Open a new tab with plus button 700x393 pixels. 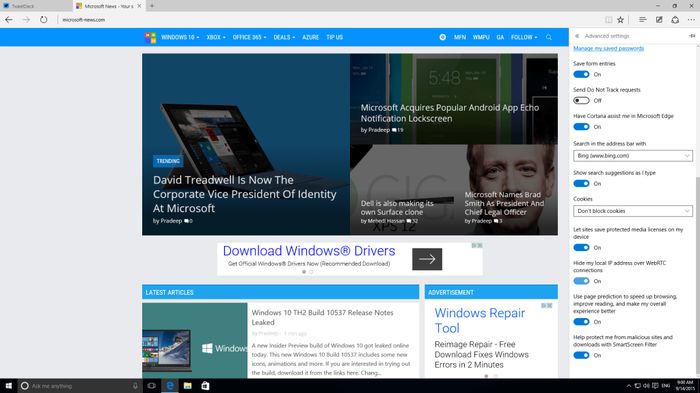pos(152,6)
